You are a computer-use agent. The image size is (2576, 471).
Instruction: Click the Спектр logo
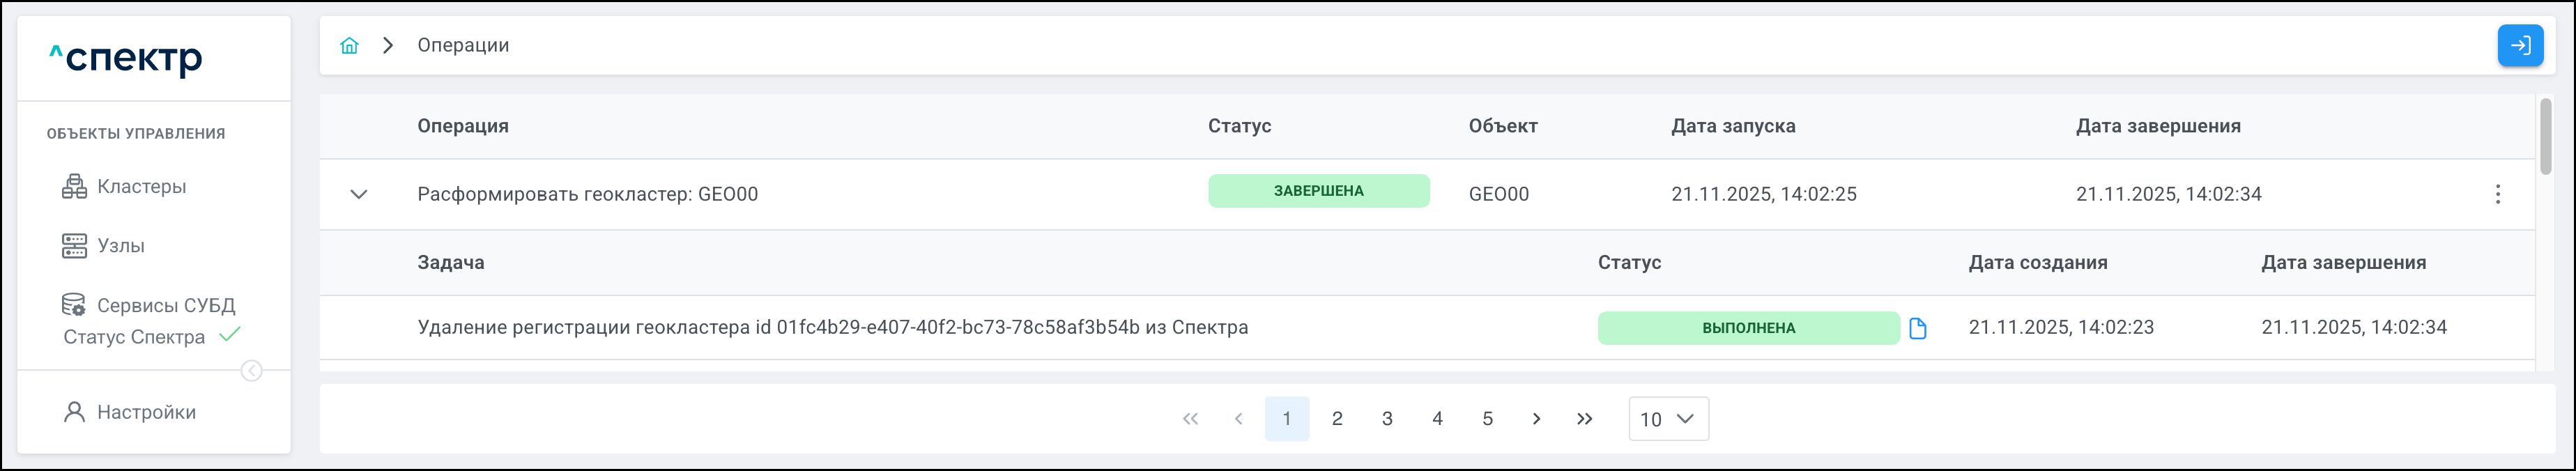tap(126, 59)
